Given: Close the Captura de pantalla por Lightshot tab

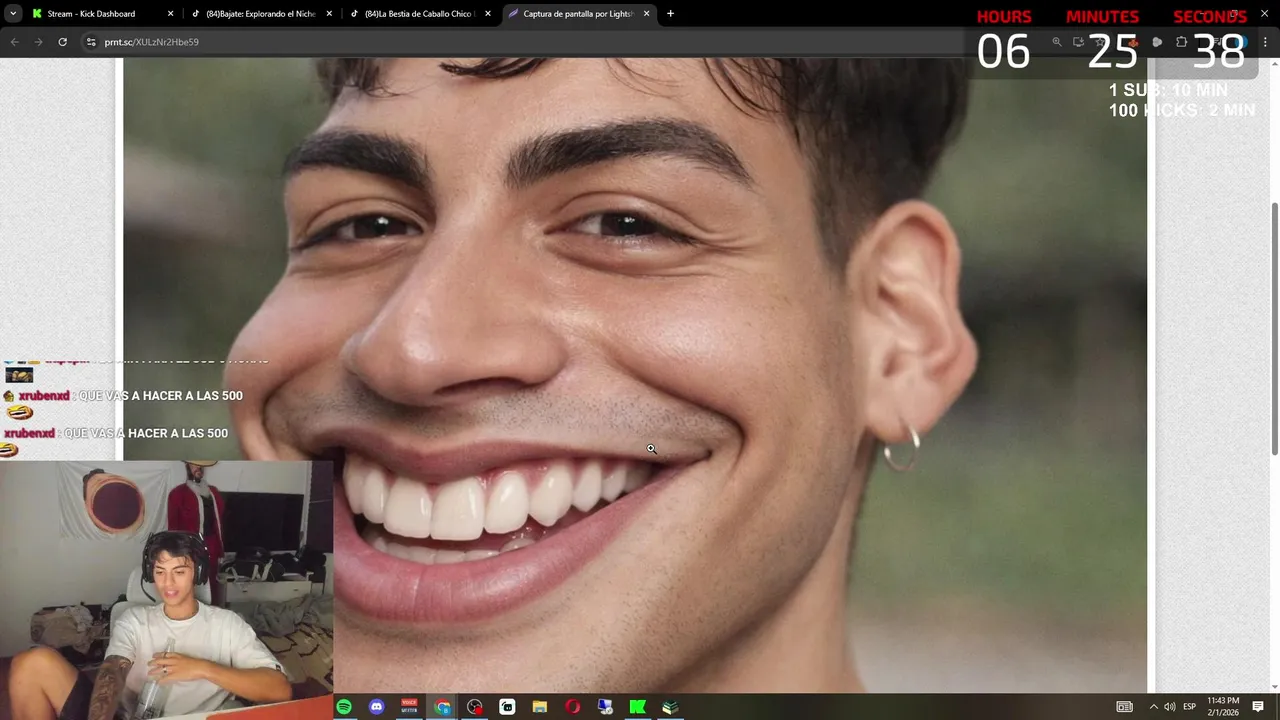Looking at the screenshot, I should [647, 14].
